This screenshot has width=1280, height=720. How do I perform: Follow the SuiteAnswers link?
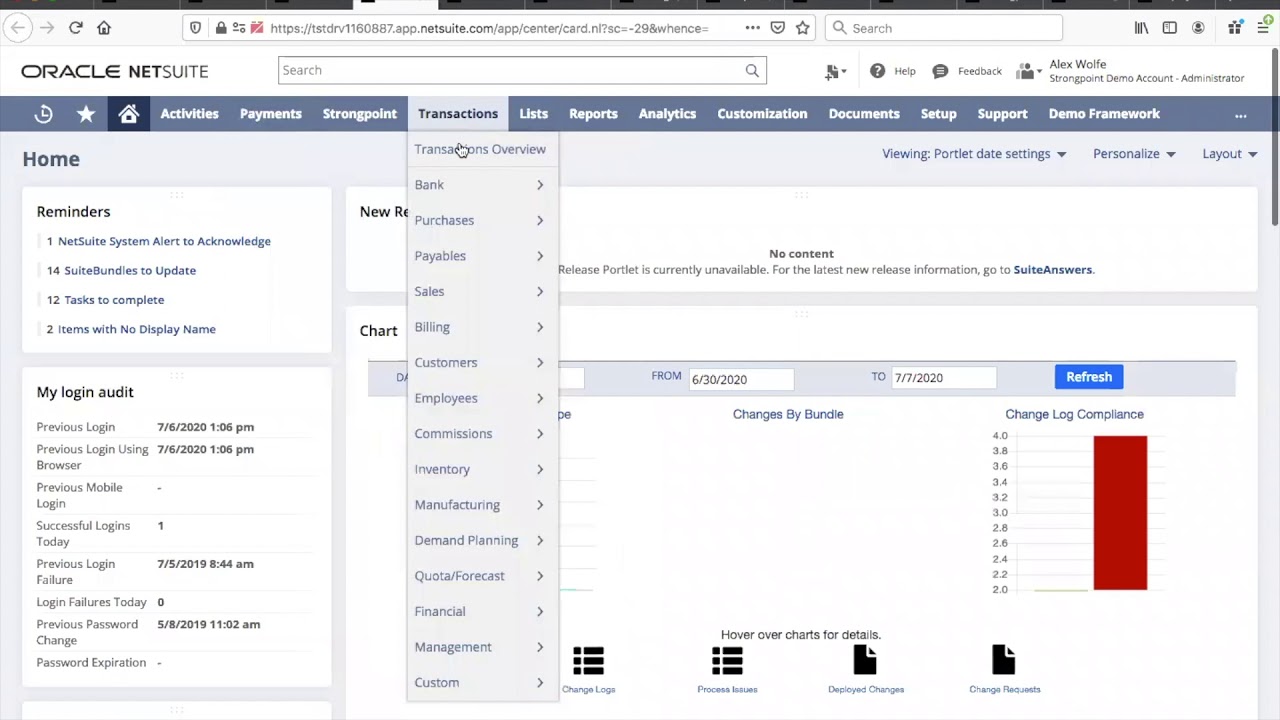(x=1053, y=269)
